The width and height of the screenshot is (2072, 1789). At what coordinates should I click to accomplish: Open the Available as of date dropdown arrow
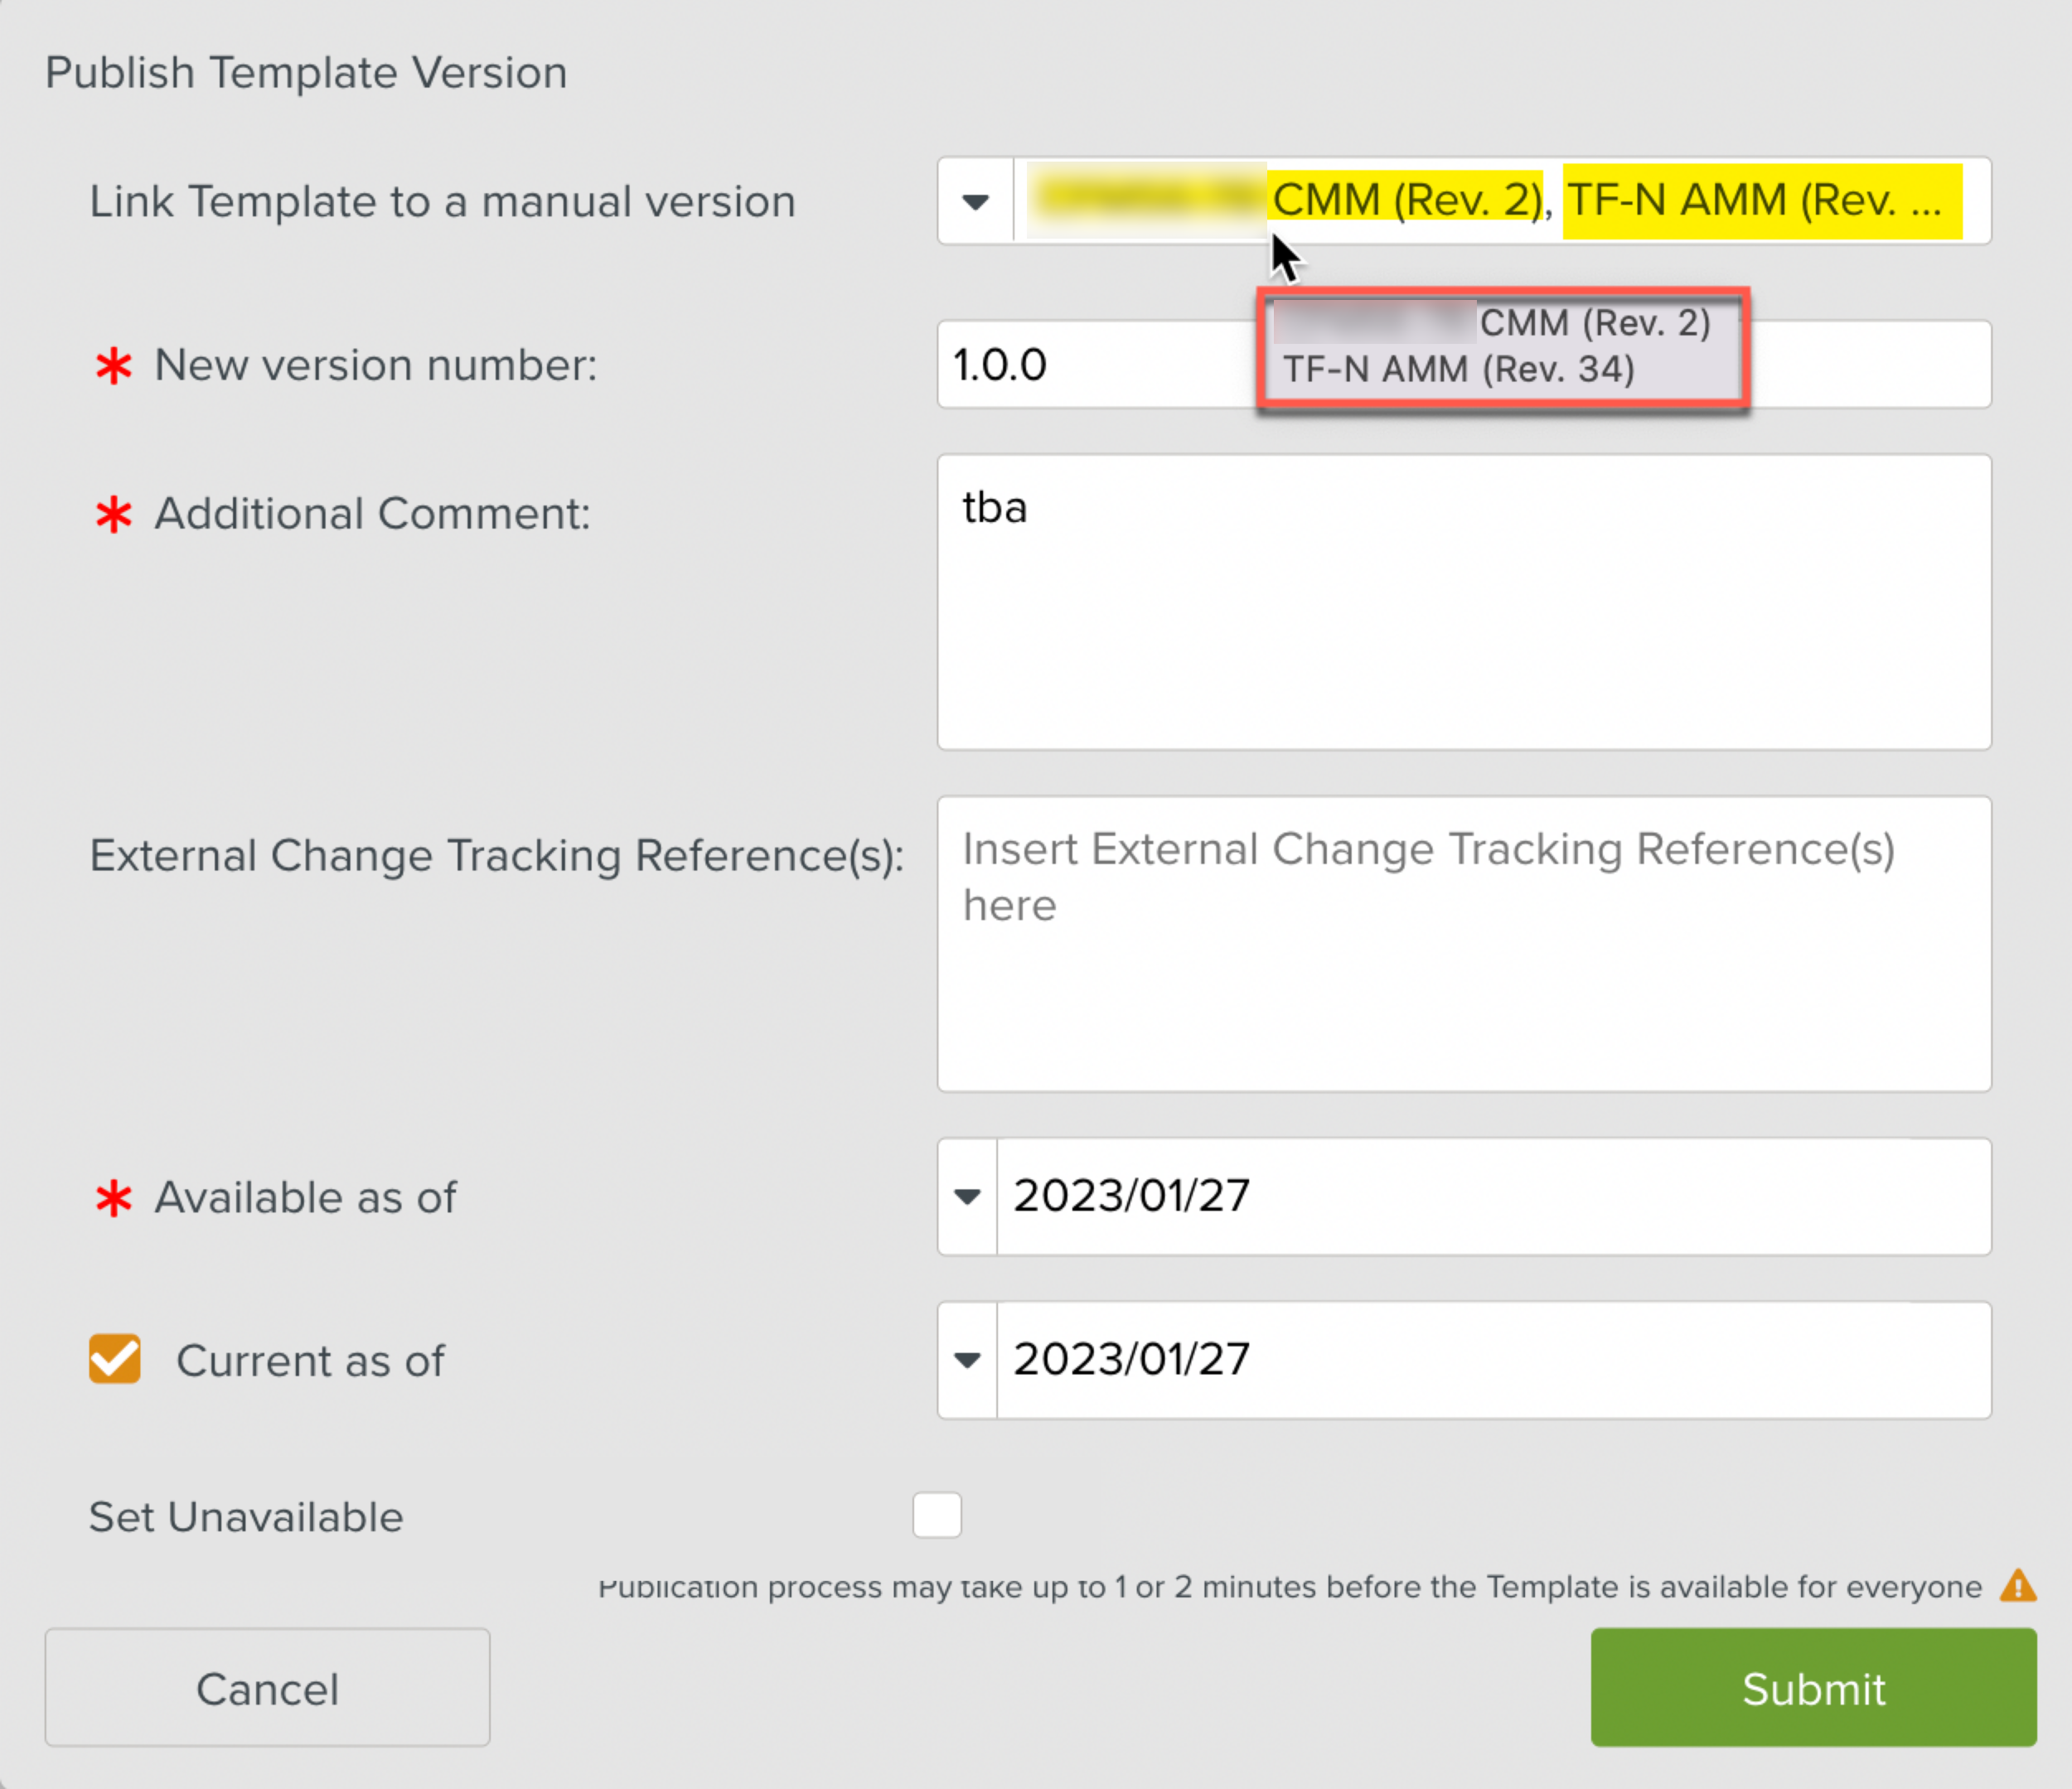[x=967, y=1197]
